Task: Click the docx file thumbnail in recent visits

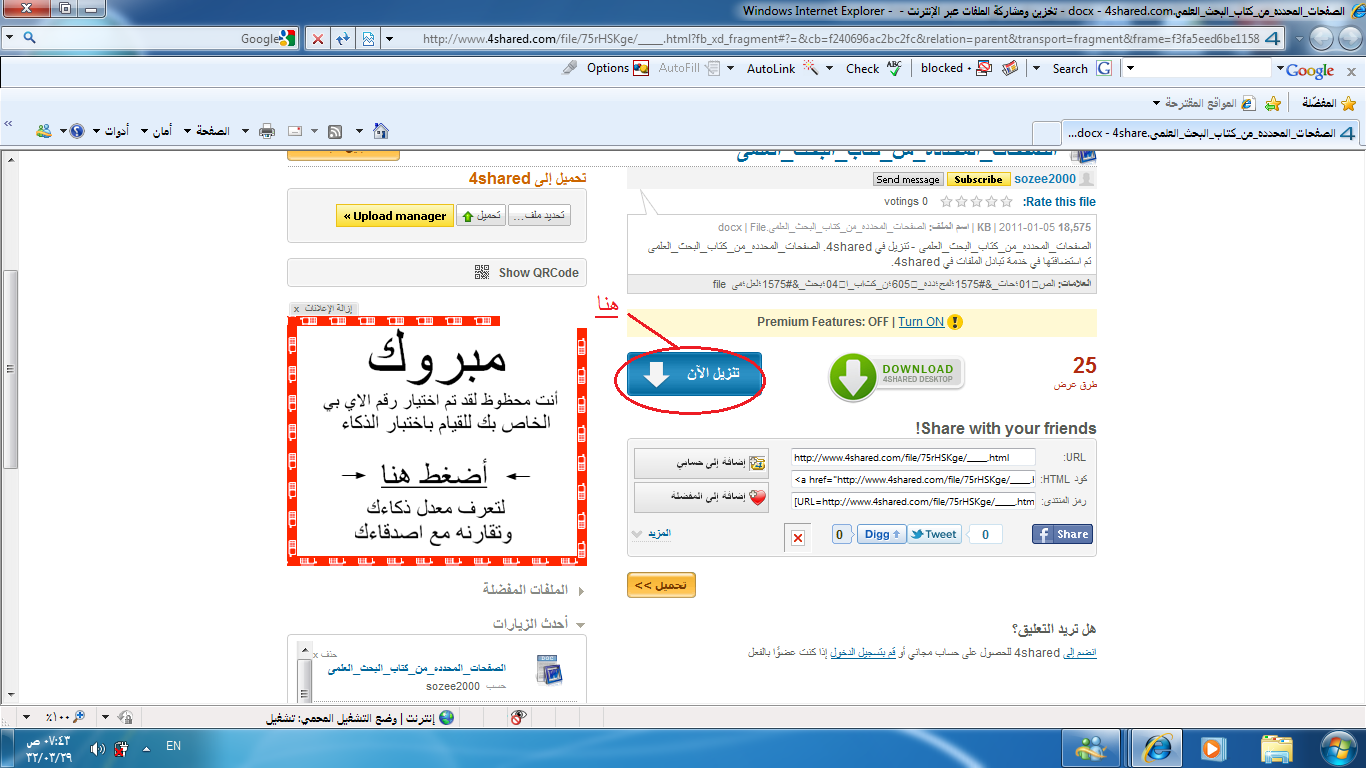Action: [548, 671]
